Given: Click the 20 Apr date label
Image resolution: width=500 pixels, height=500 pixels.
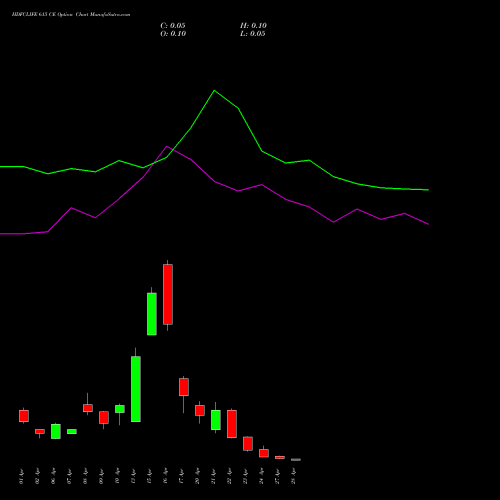Looking at the screenshot, I should (x=198, y=477).
